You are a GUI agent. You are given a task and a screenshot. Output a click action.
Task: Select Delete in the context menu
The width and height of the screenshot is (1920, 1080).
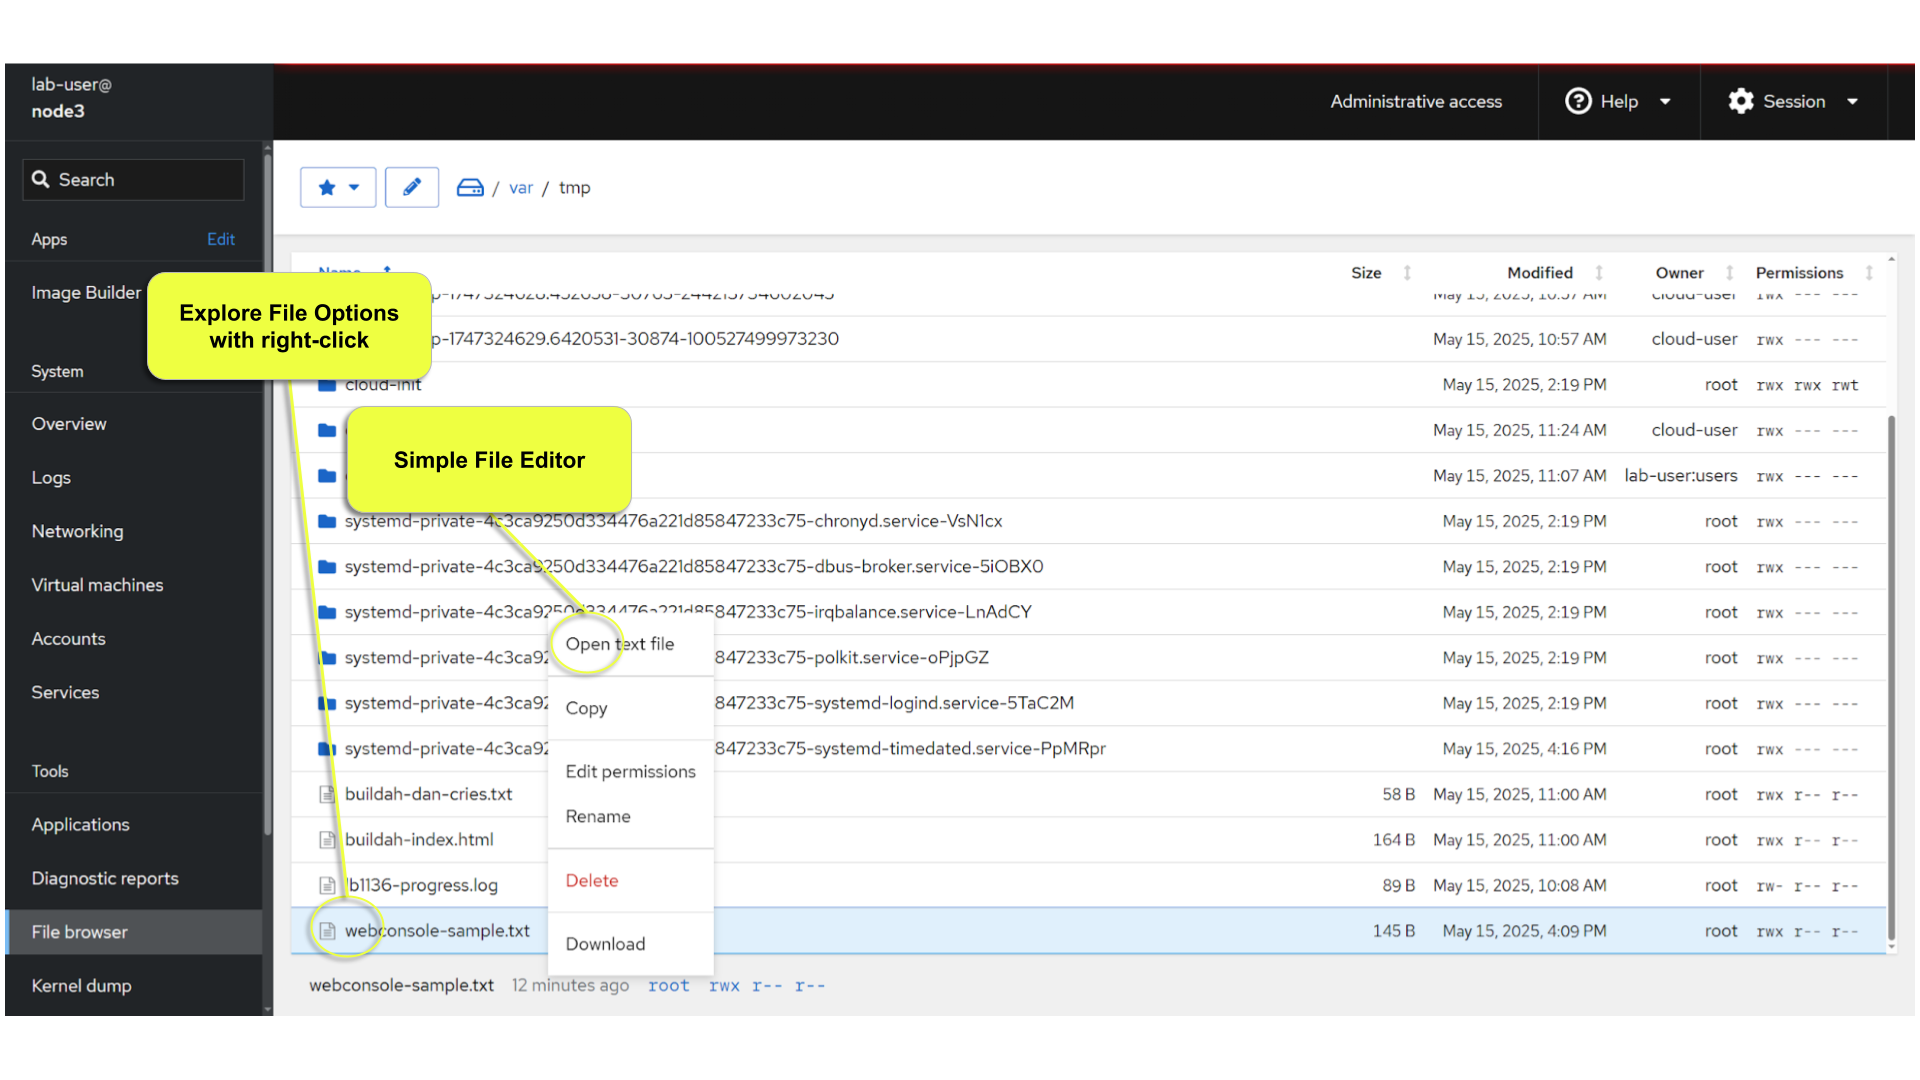point(592,881)
